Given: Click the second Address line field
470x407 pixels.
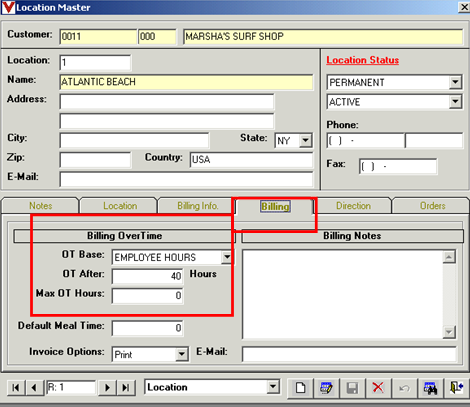Looking at the screenshot, I should click(167, 121).
